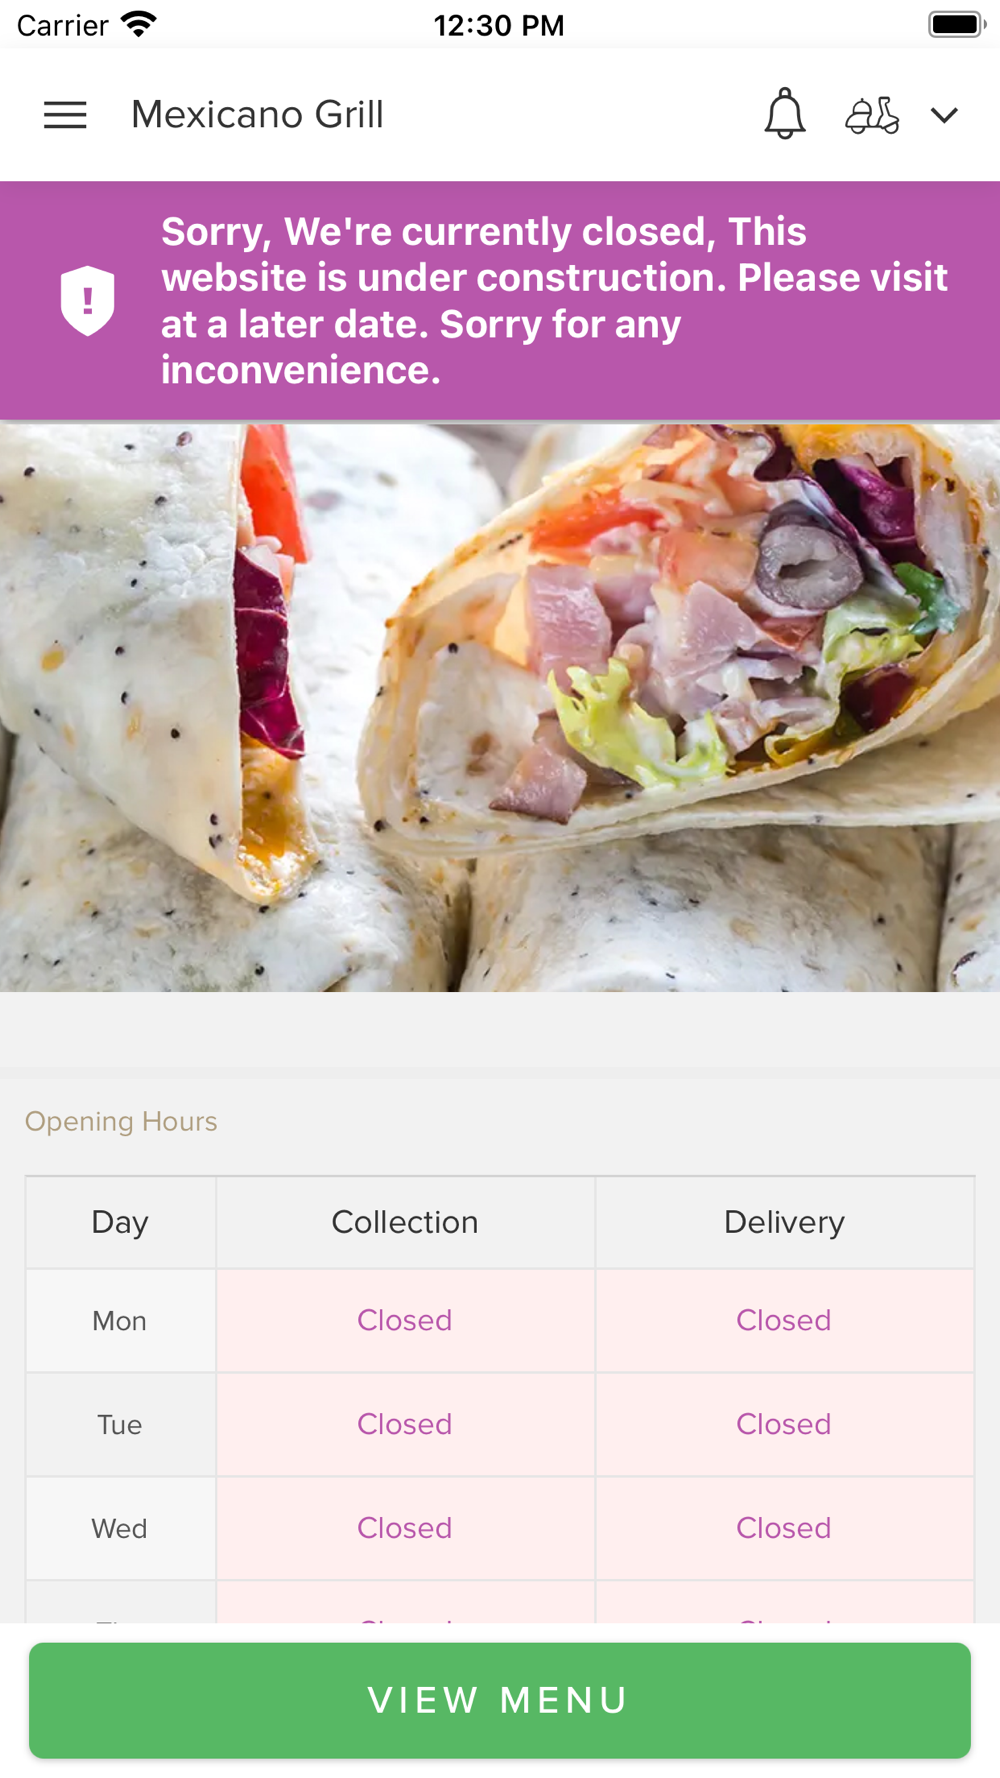The width and height of the screenshot is (1000, 1778).
Task: Select the delivery scooter icon
Action: [872, 115]
